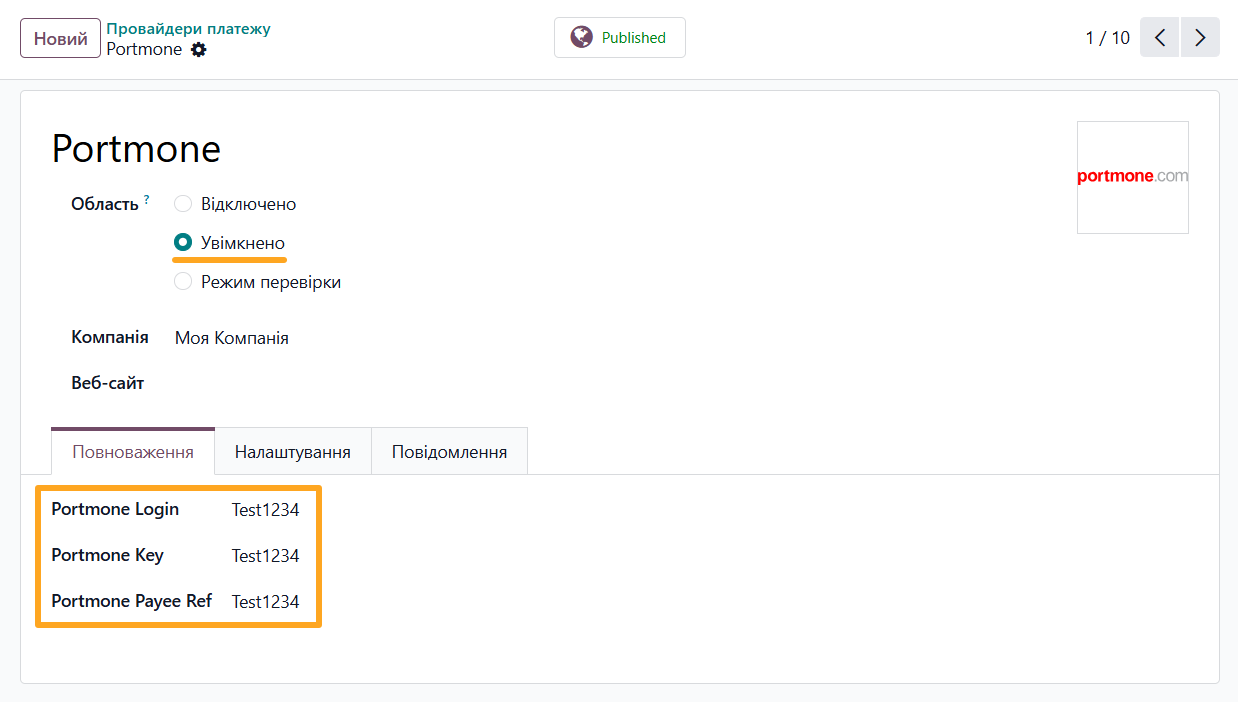This screenshot has height=702, width=1238.
Task: Click the portmone.com logo image
Action: click(1133, 177)
